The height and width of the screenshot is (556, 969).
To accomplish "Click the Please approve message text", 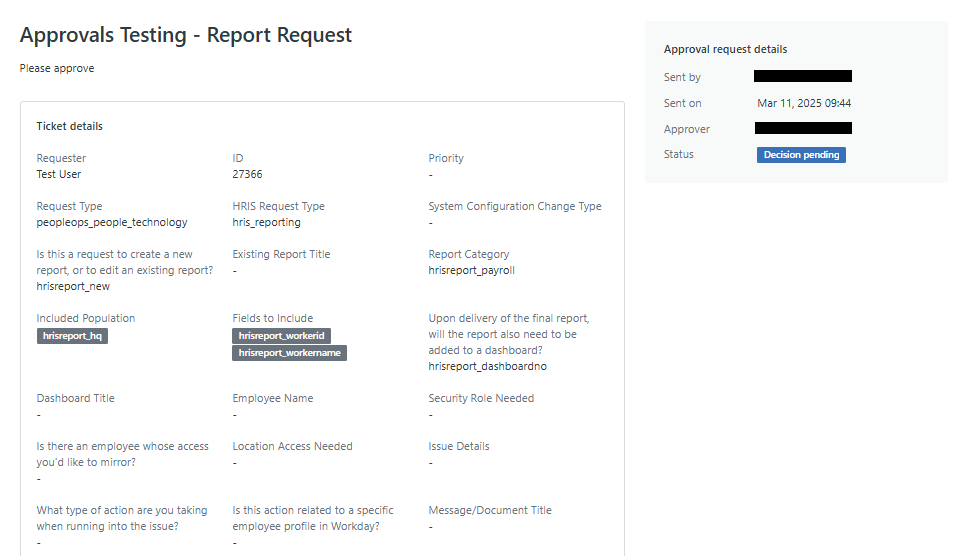I will [57, 68].
